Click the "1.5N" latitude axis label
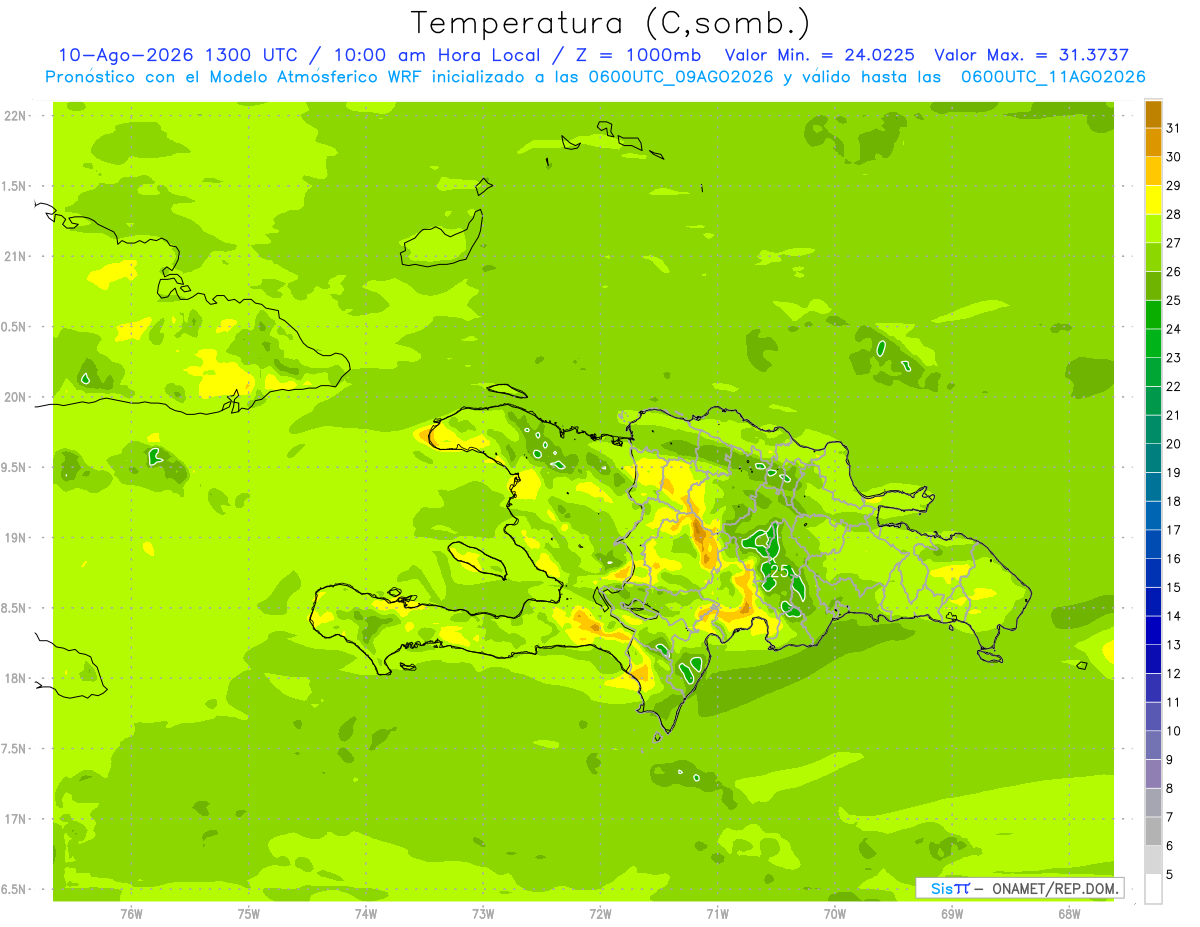The width and height of the screenshot is (1200, 927). point(15,186)
